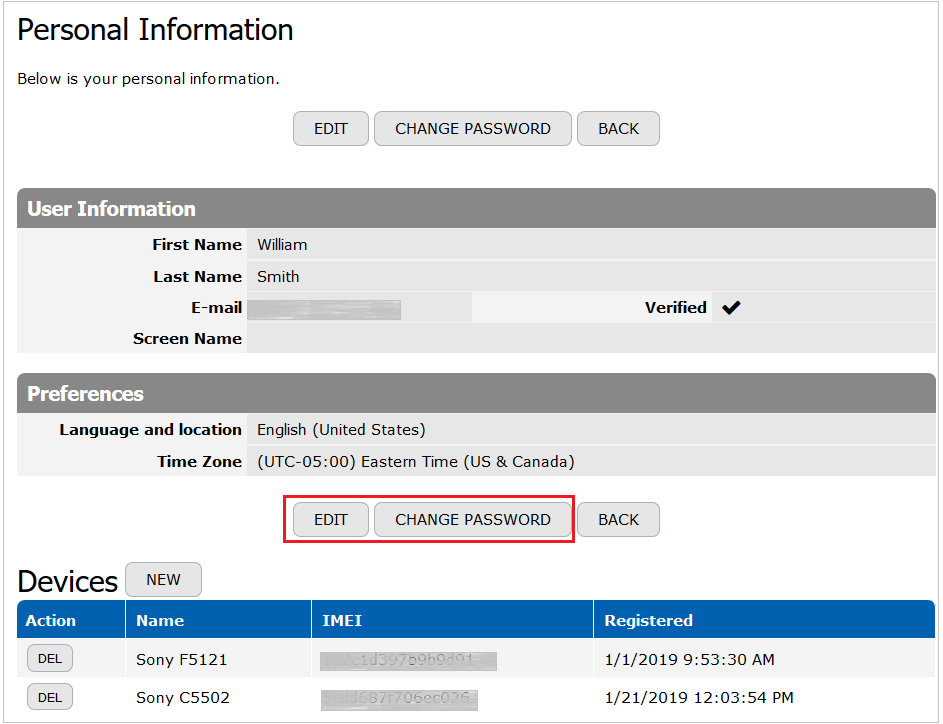Click registered date 1/21/2019 12:03:54 PM
Image resolution: width=943 pixels, height=724 pixels.
[699, 698]
